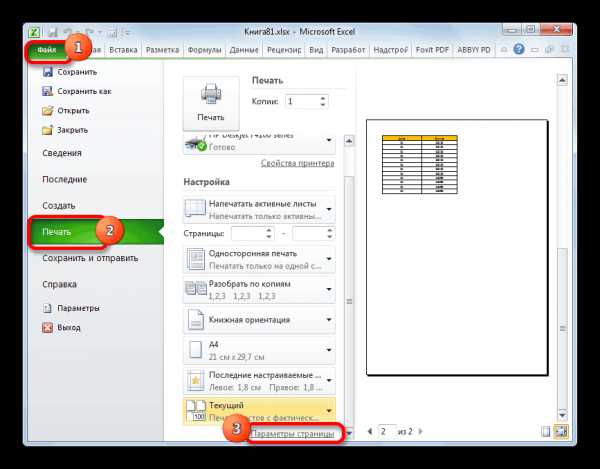Click the blue Help question mark icon
The image size is (600, 469).
tap(518, 49)
